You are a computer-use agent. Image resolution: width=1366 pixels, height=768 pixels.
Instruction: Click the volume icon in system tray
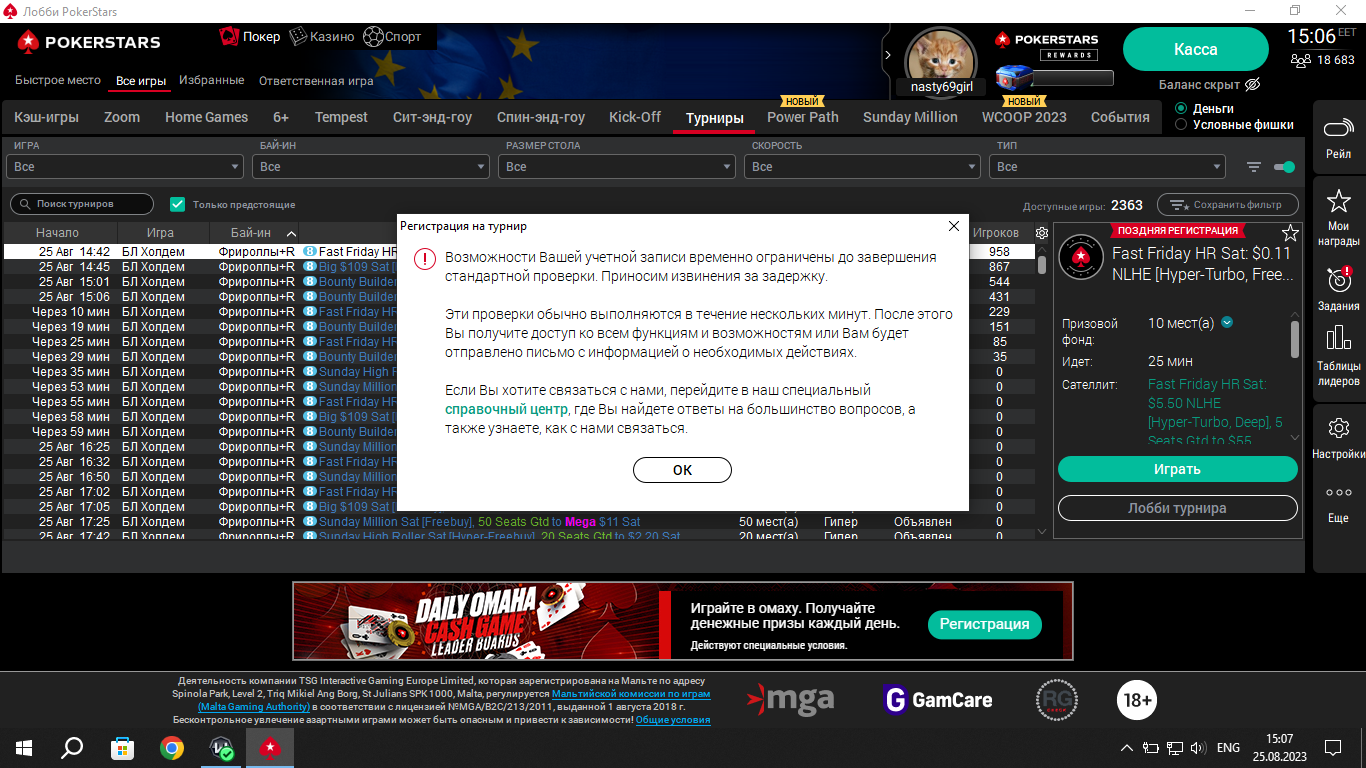pos(1199,747)
